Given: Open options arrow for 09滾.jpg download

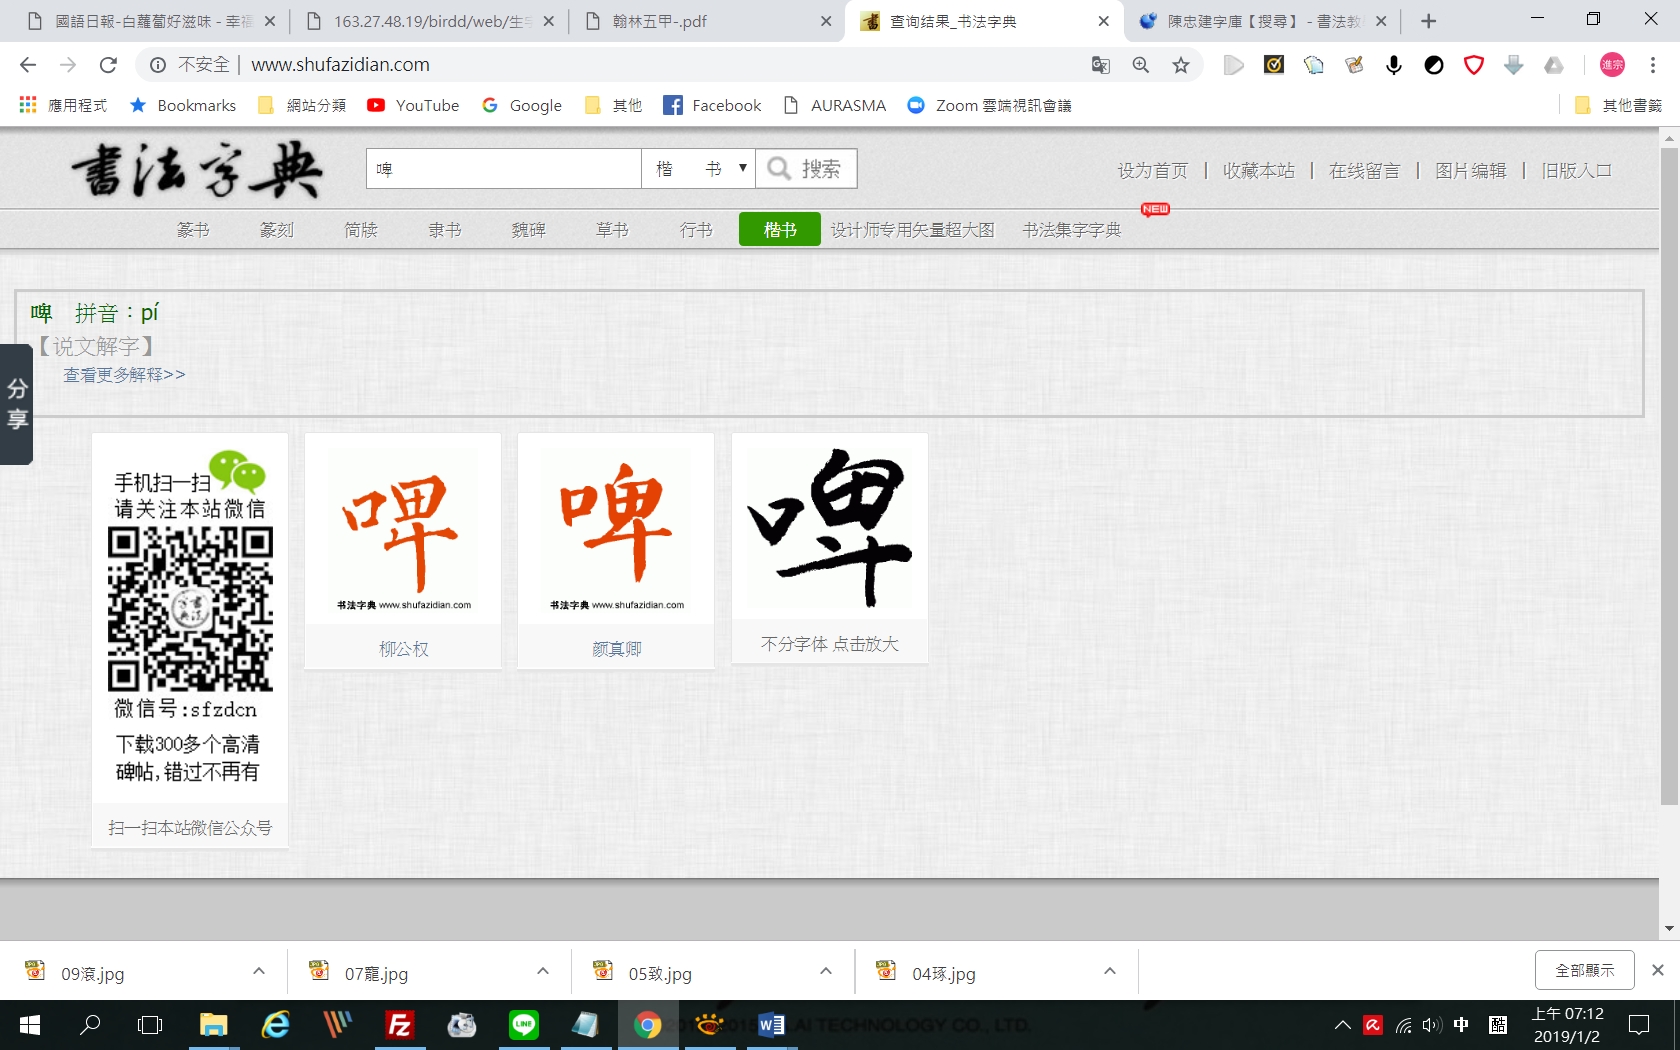Looking at the screenshot, I should [x=259, y=971].
